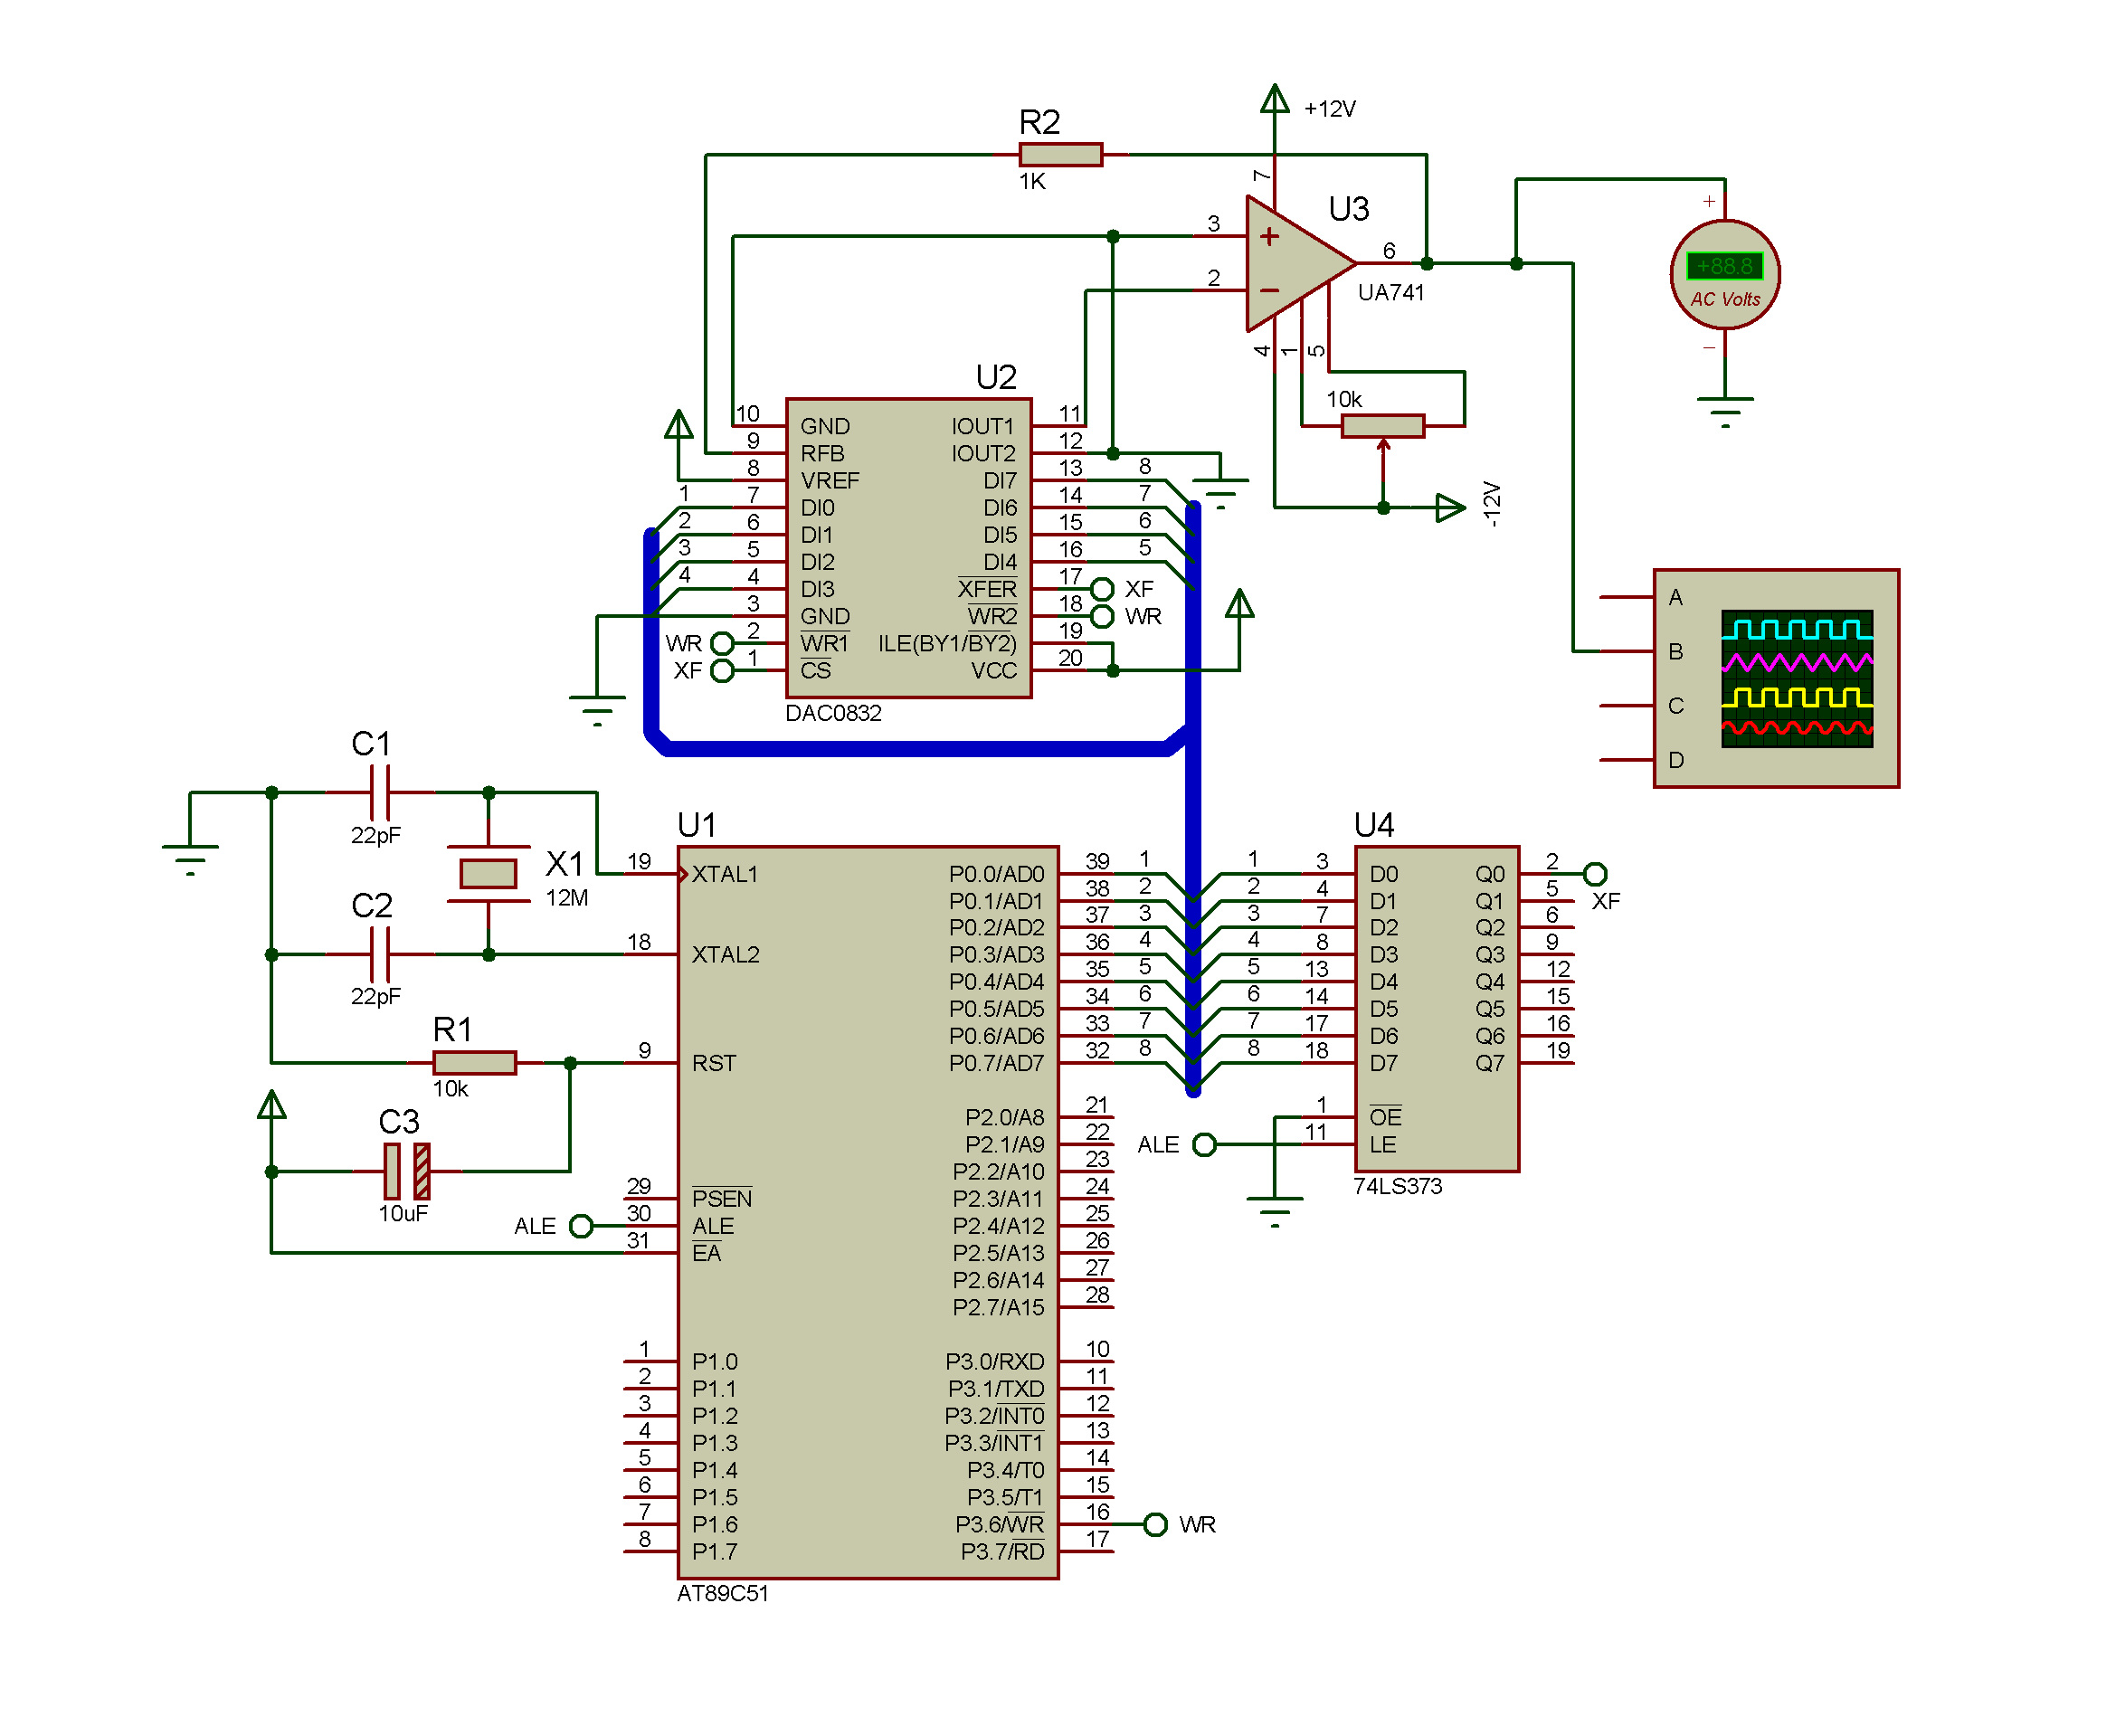Click the AC voltmeter instrument
2116x1736 pixels.
point(1724,274)
